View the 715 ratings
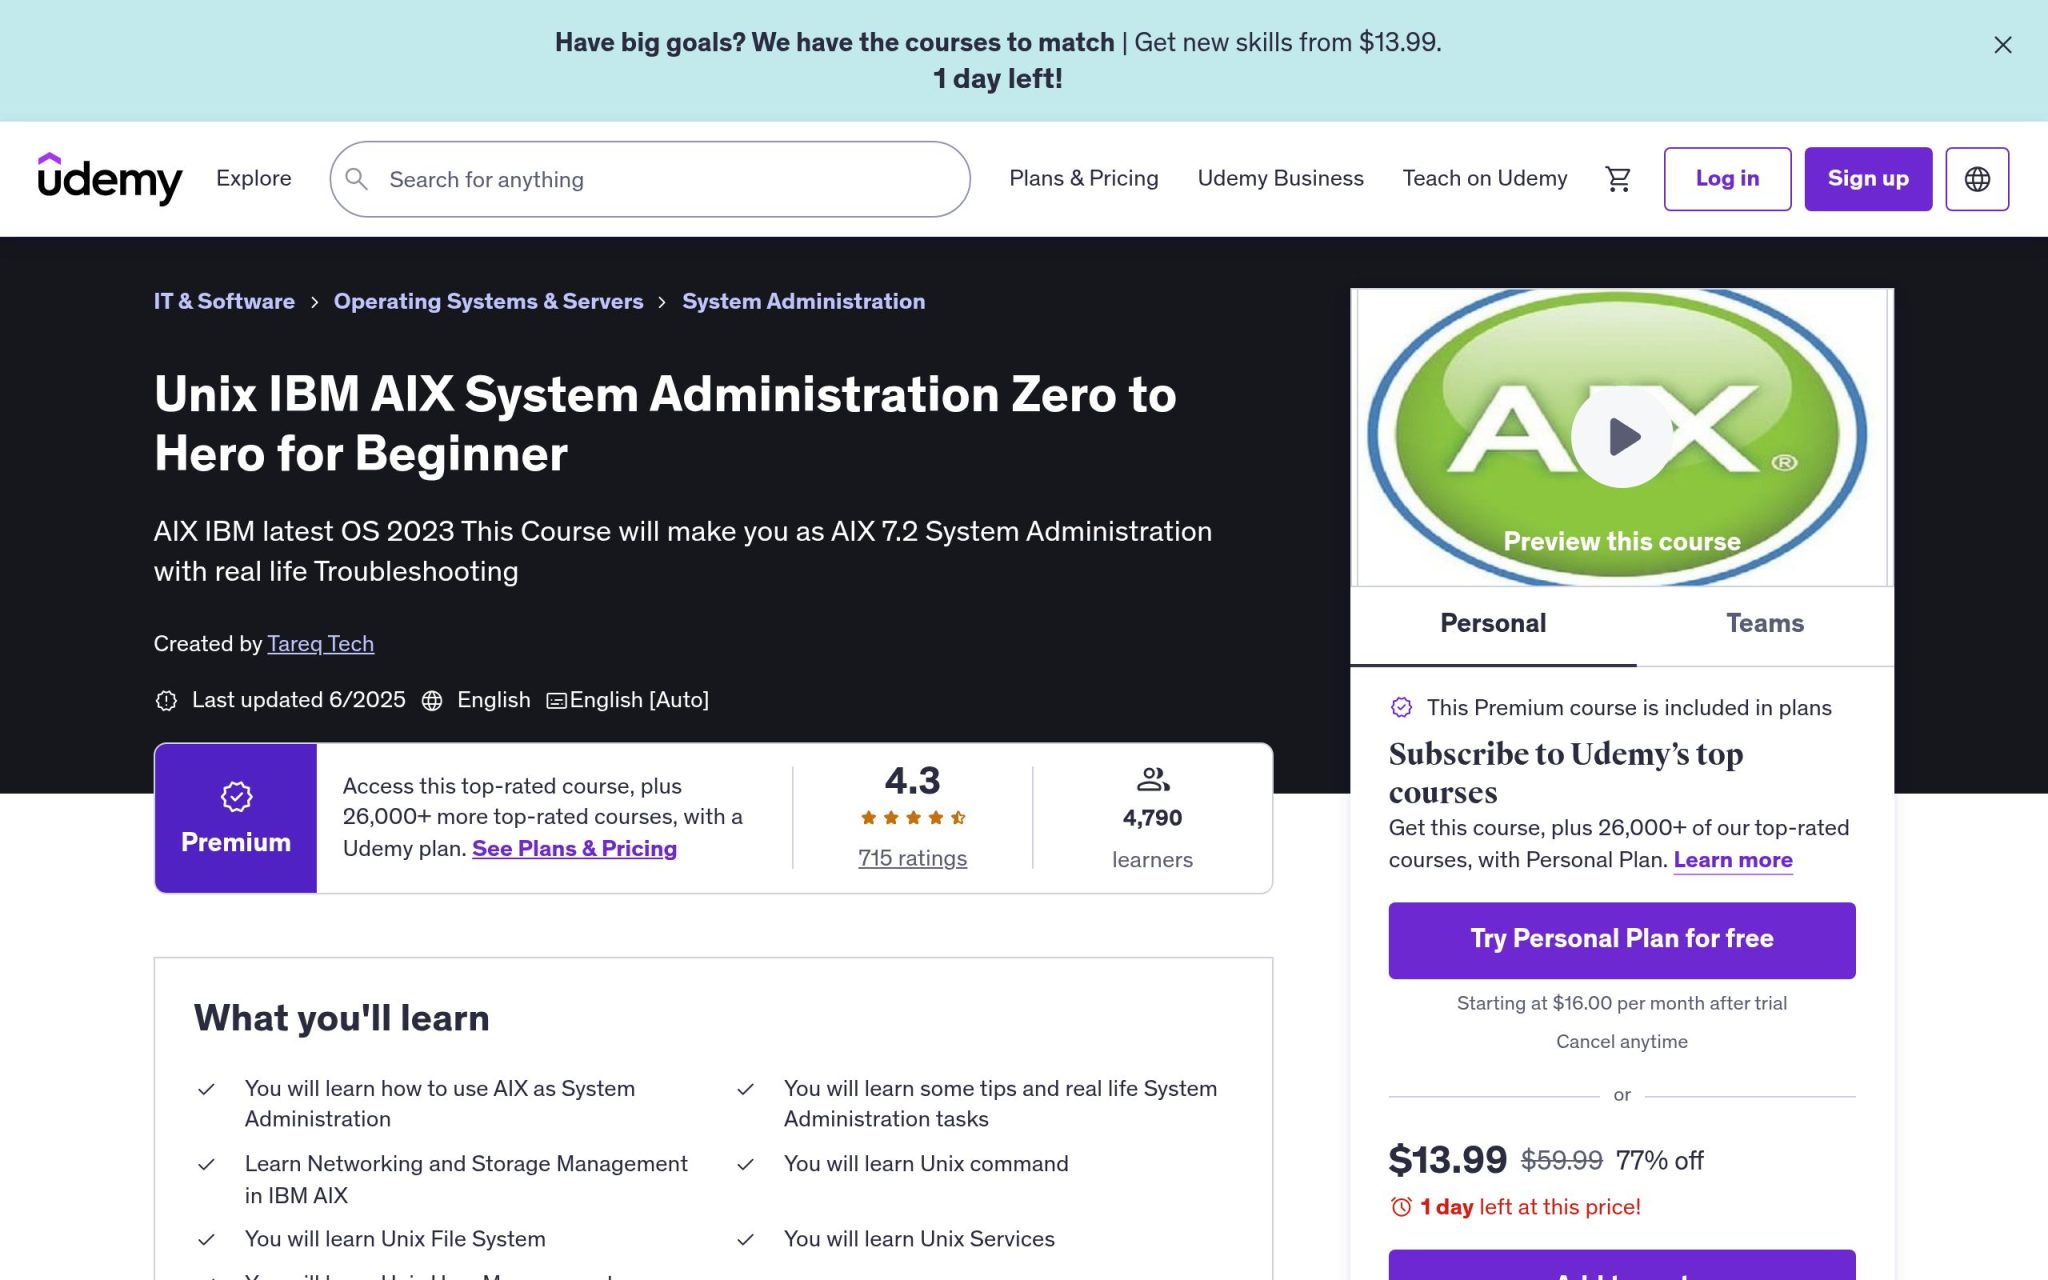This screenshot has width=2048, height=1280. 911,857
